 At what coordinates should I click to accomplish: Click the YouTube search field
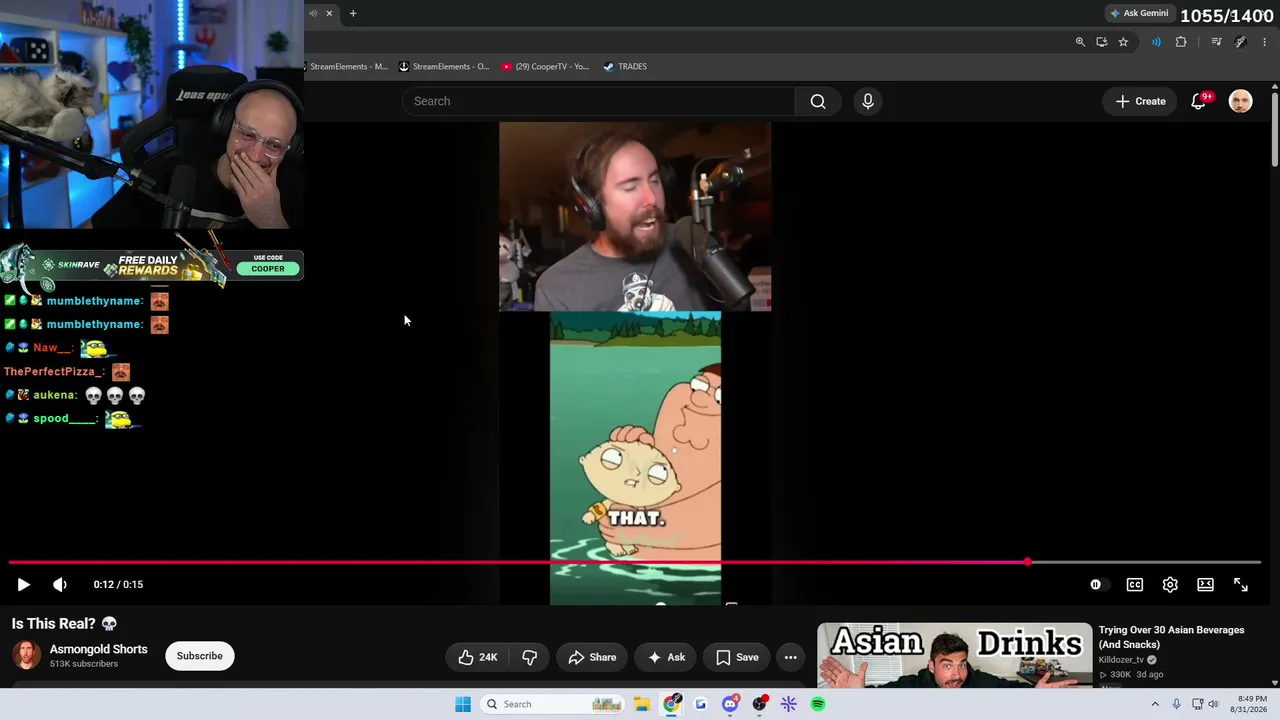click(598, 101)
